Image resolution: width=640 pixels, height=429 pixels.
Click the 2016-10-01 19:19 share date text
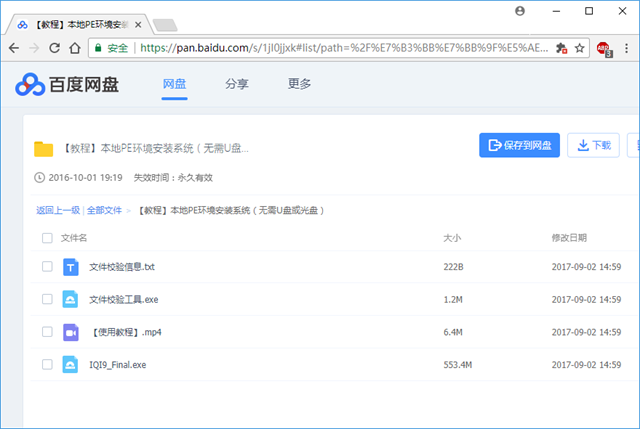85,178
